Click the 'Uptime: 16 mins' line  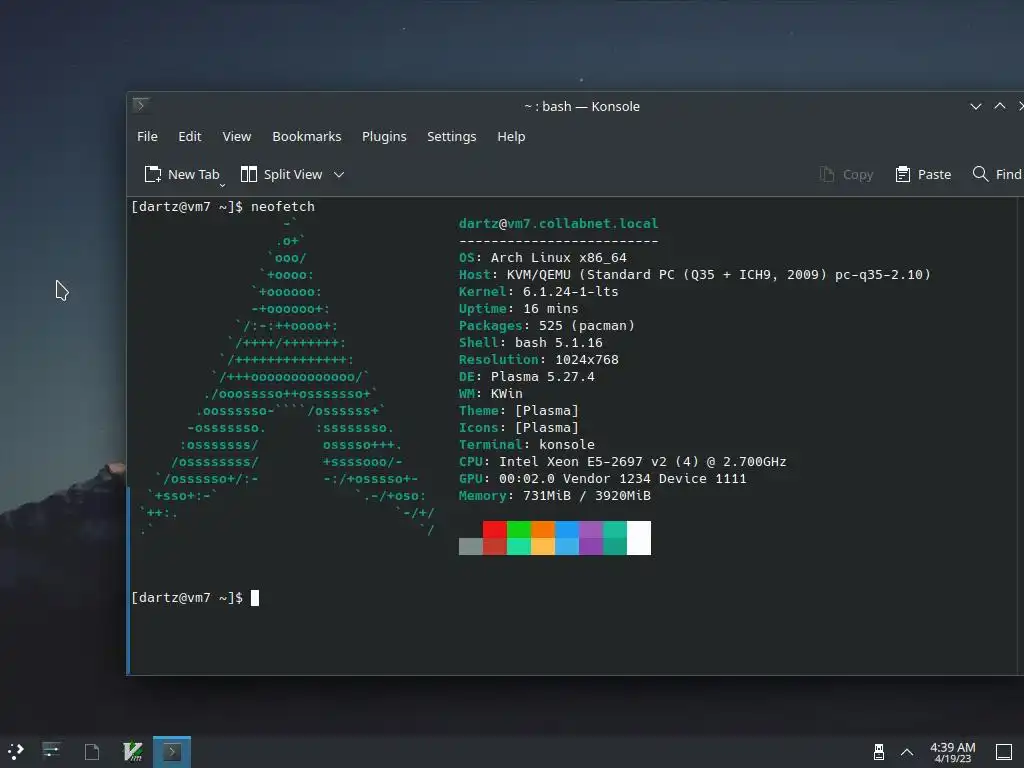pos(519,308)
